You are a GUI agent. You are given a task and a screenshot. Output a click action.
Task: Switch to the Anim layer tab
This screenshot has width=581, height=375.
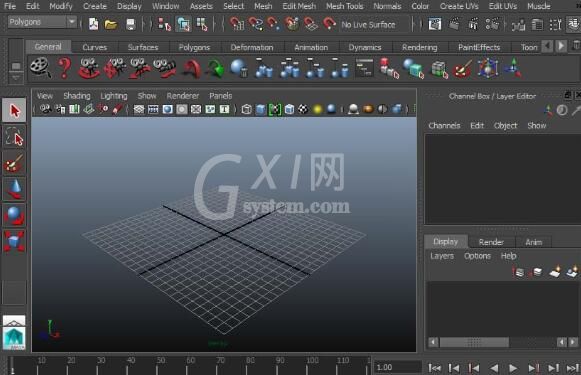[x=534, y=242]
